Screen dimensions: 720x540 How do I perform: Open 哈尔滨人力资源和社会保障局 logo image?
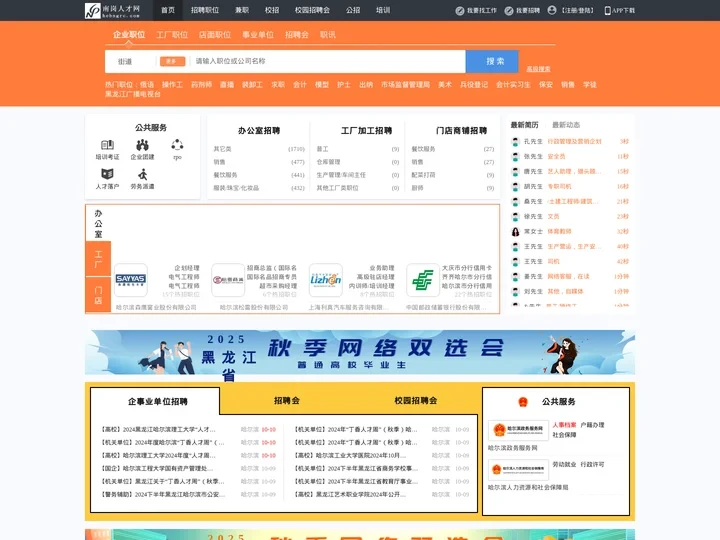tap(518, 470)
